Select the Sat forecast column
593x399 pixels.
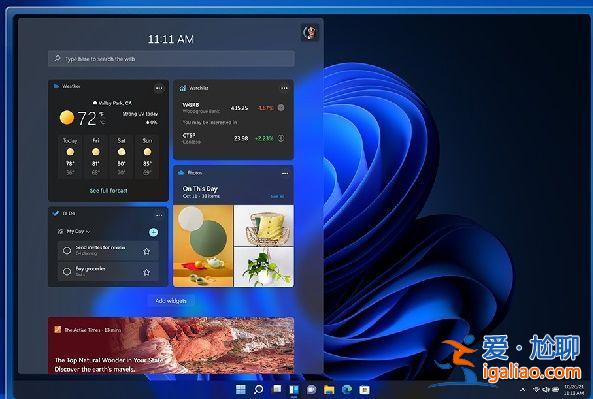point(121,157)
